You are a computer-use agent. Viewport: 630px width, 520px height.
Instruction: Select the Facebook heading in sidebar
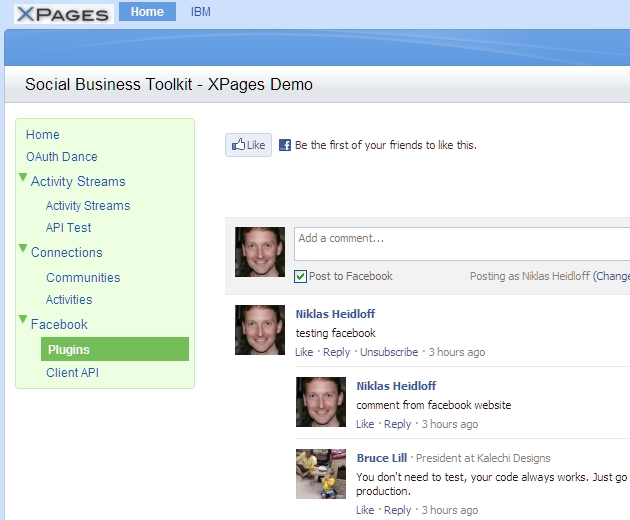click(59, 324)
